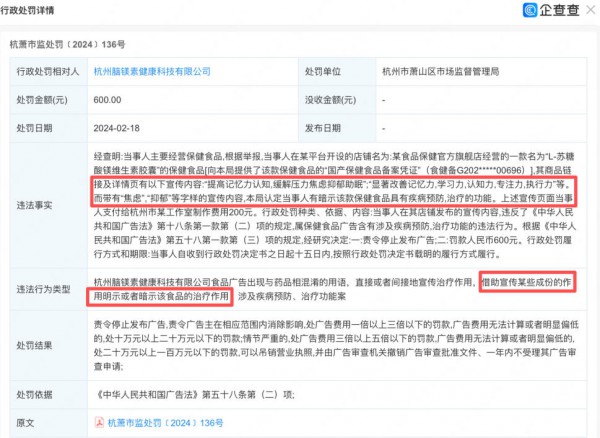Select 杭州市萧山区市场监督管理局 cell

tap(481, 72)
